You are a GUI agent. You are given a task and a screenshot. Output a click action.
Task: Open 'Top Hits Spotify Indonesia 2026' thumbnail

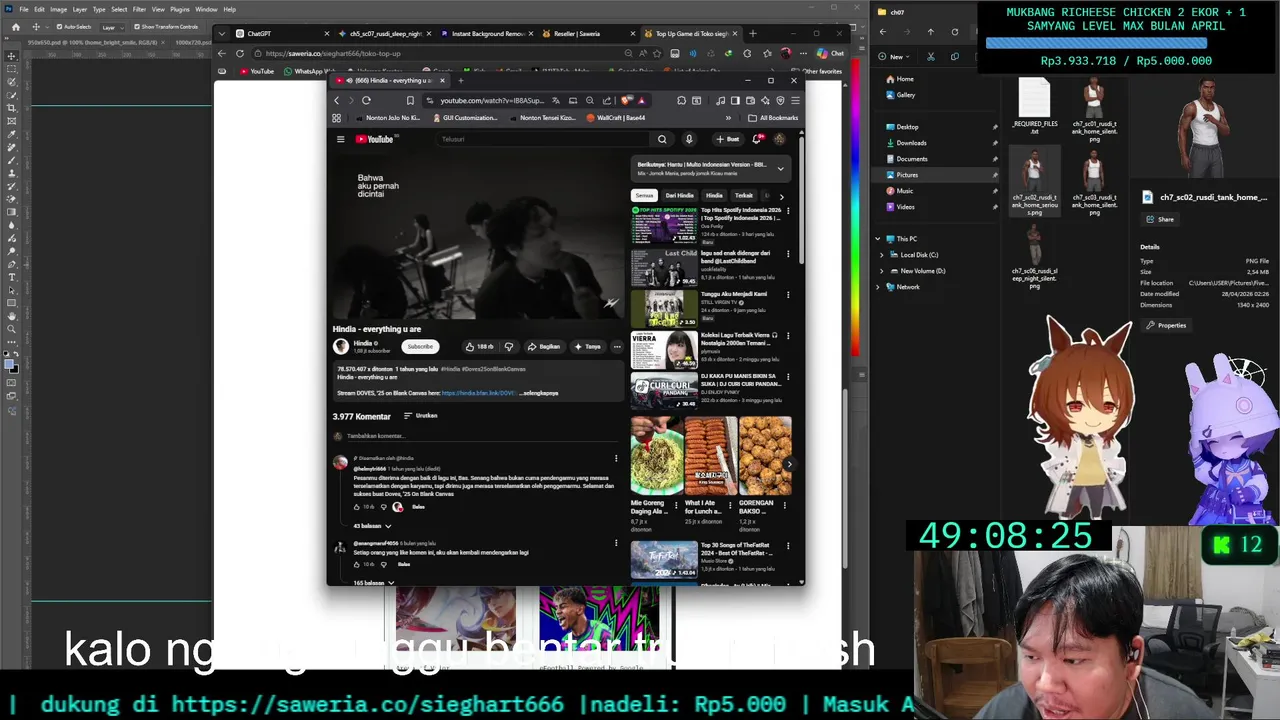click(664, 225)
